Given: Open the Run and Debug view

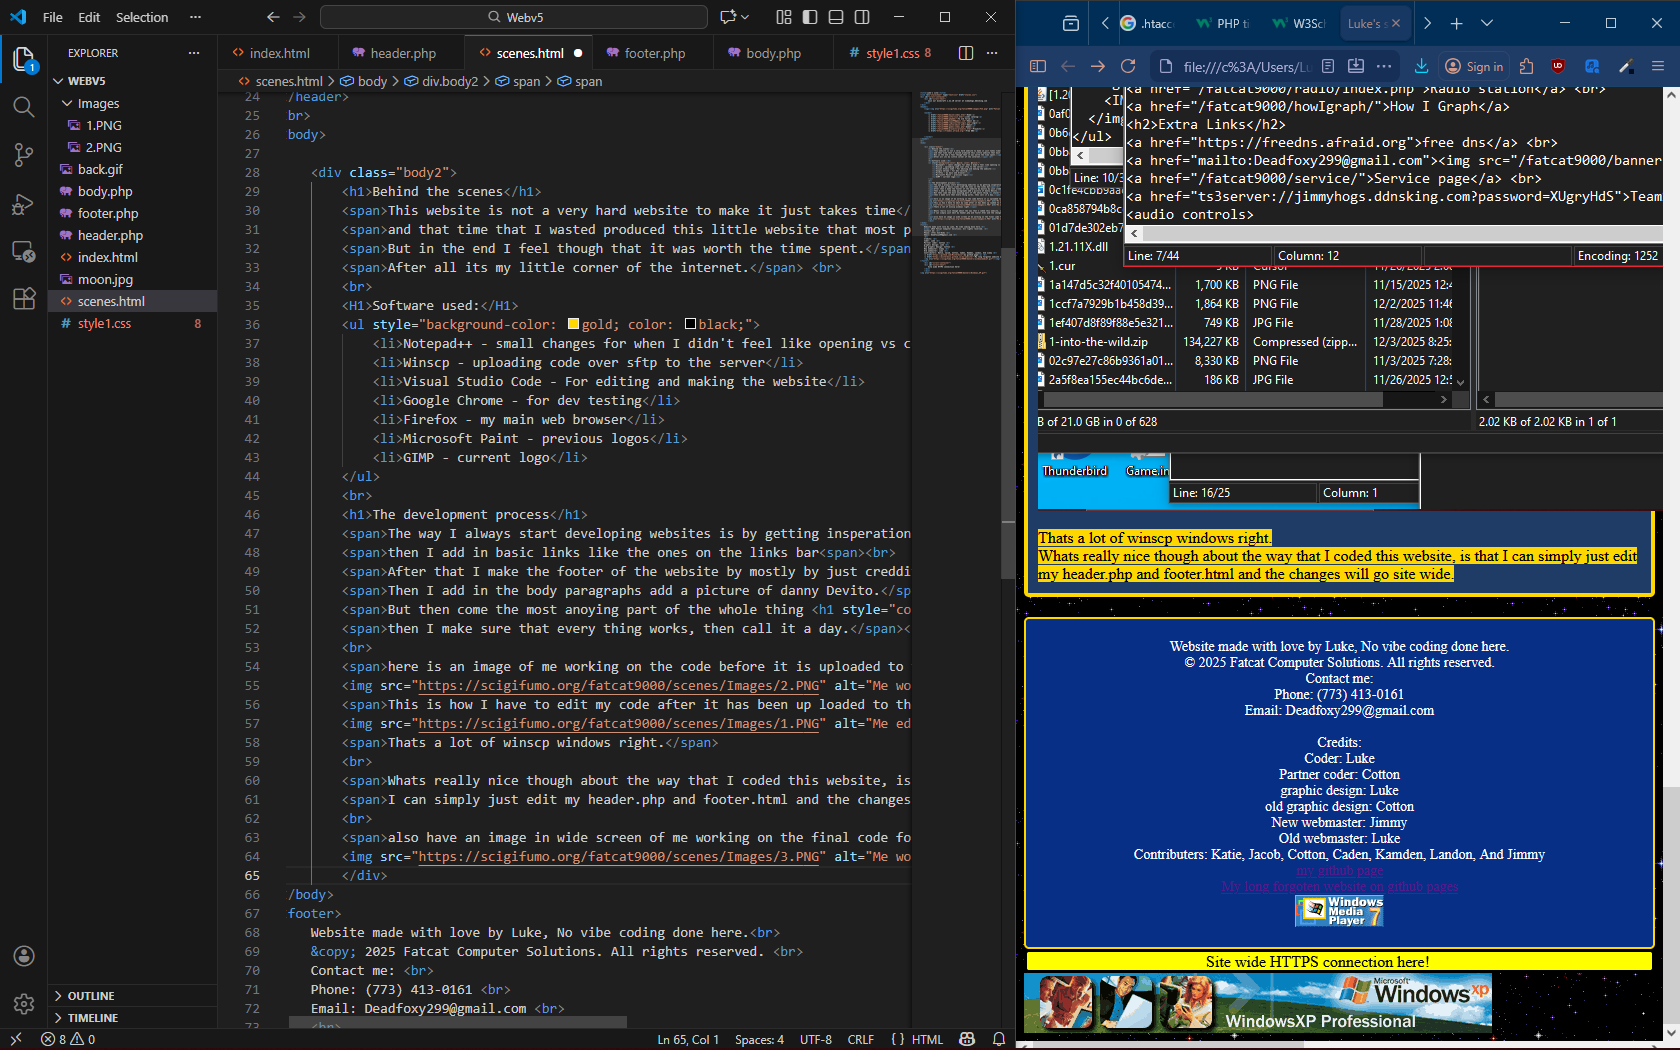Looking at the screenshot, I should 24,204.
